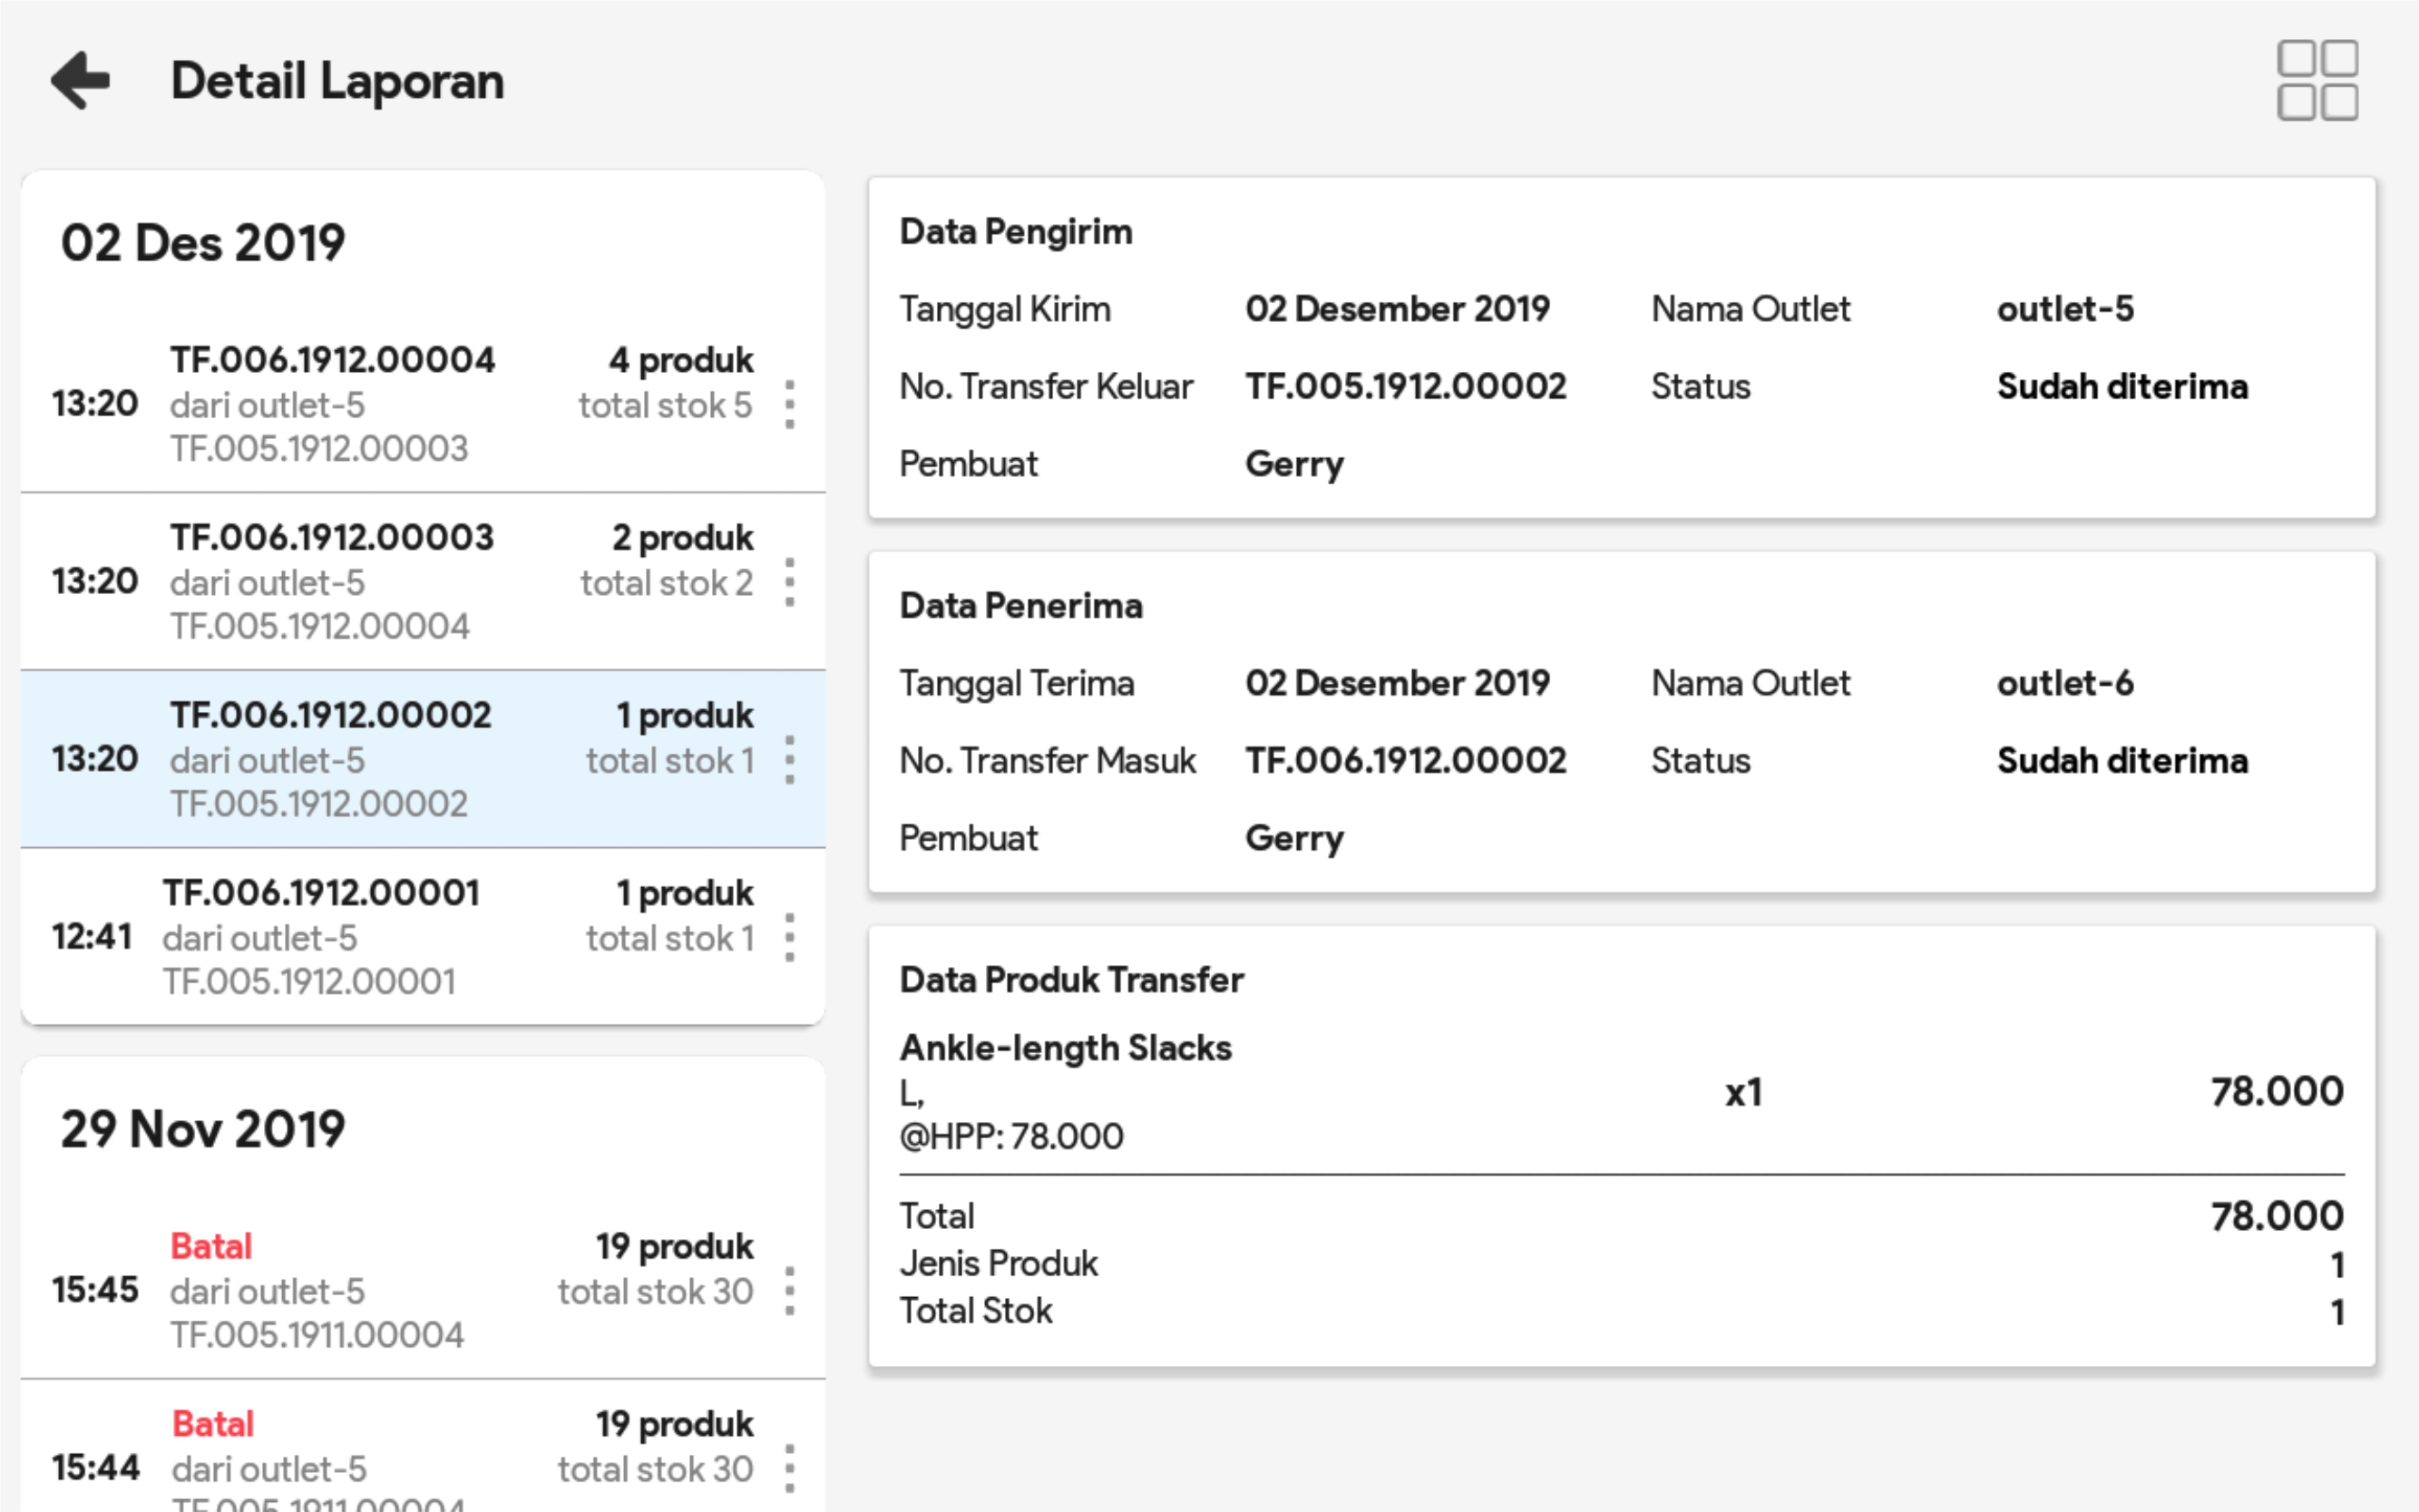Open options menu for TF.006.1912.00004
Screen dimensions: 2419x1512
(x=790, y=404)
